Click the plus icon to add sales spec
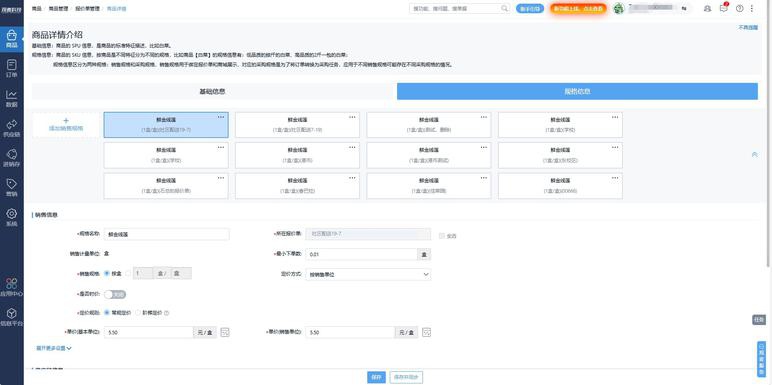772x385 pixels. [66, 121]
